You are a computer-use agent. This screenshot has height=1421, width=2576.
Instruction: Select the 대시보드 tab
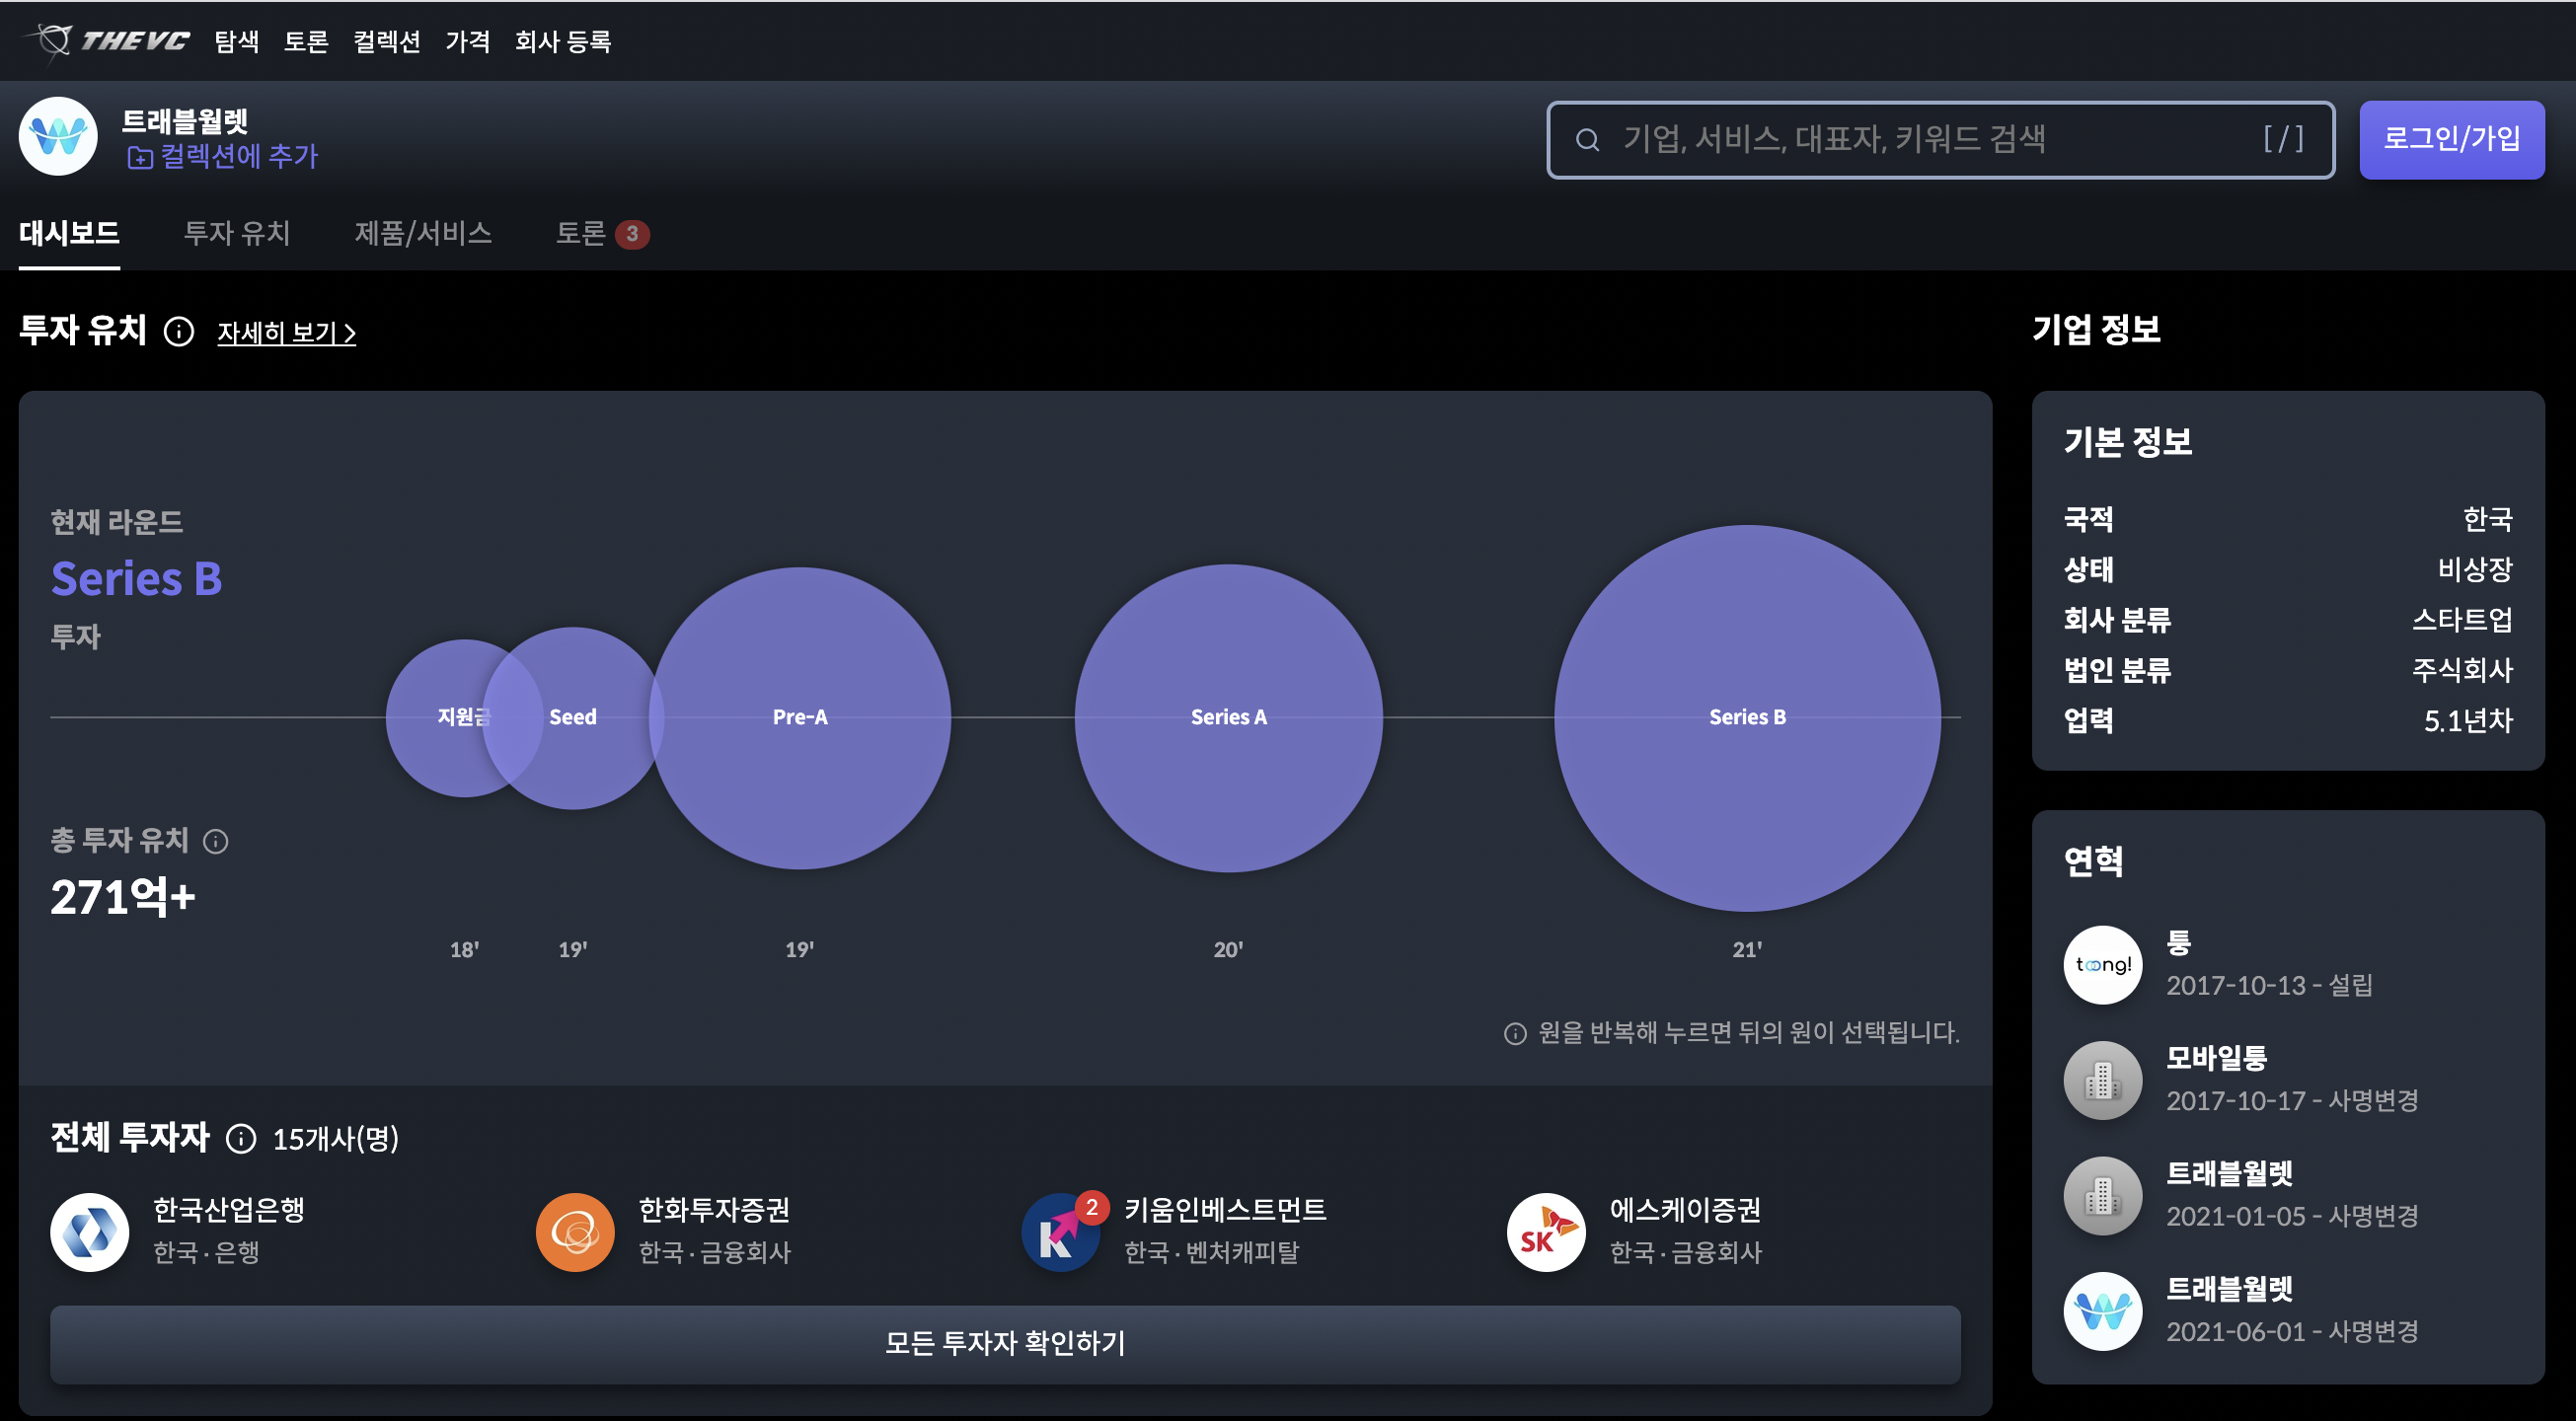69,234
